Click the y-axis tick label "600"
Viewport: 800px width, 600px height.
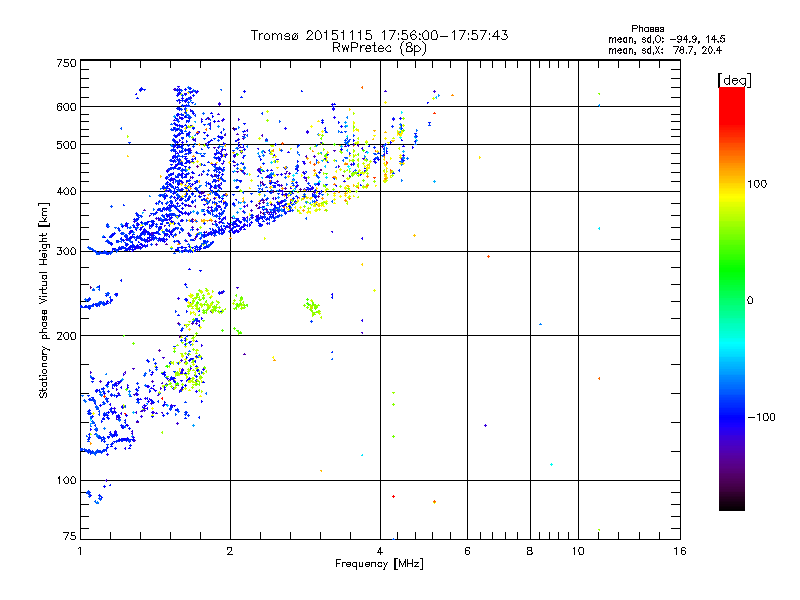(66, 107)
